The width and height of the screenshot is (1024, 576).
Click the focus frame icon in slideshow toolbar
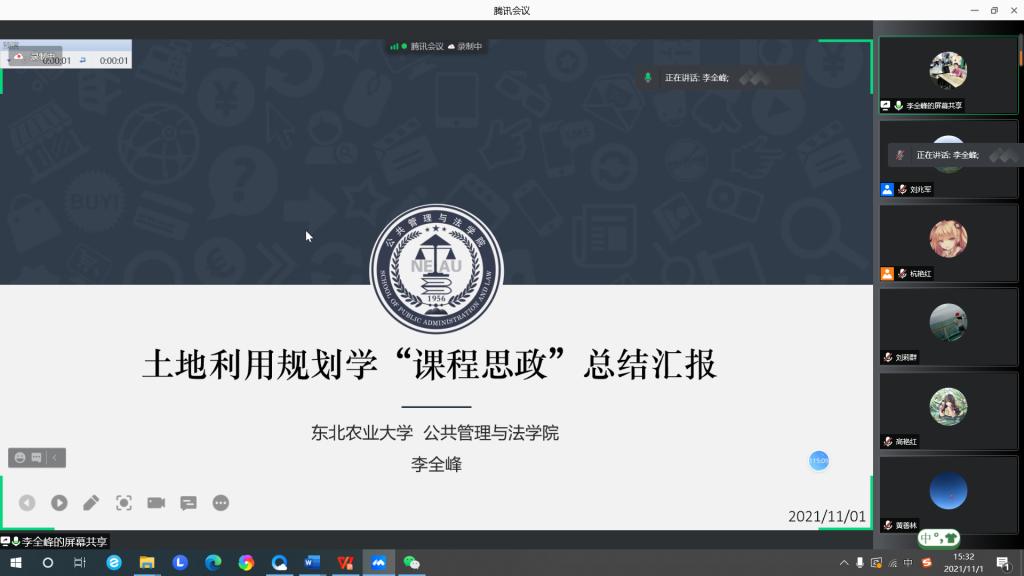click(124, 503)
